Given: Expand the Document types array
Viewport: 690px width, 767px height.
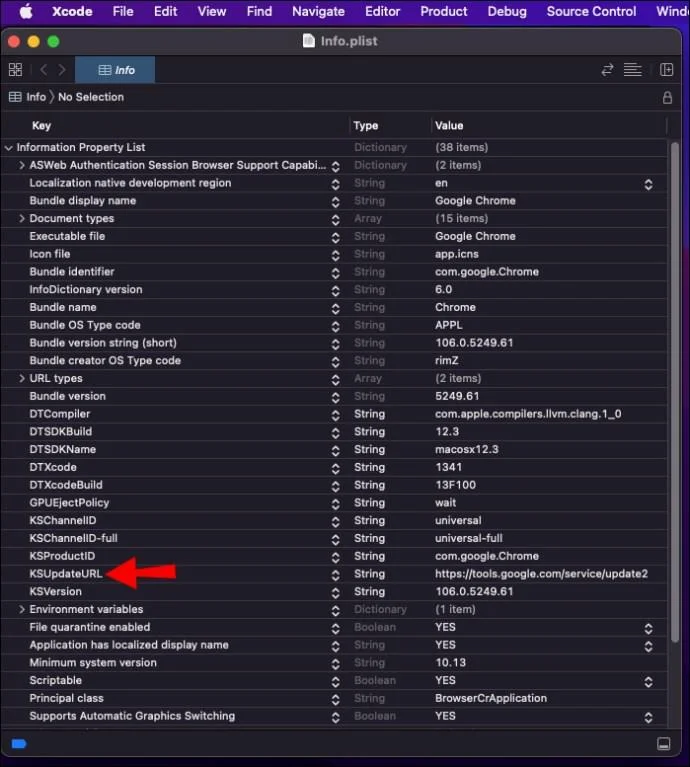Looking at the screenshot, I should coord(22,219).
